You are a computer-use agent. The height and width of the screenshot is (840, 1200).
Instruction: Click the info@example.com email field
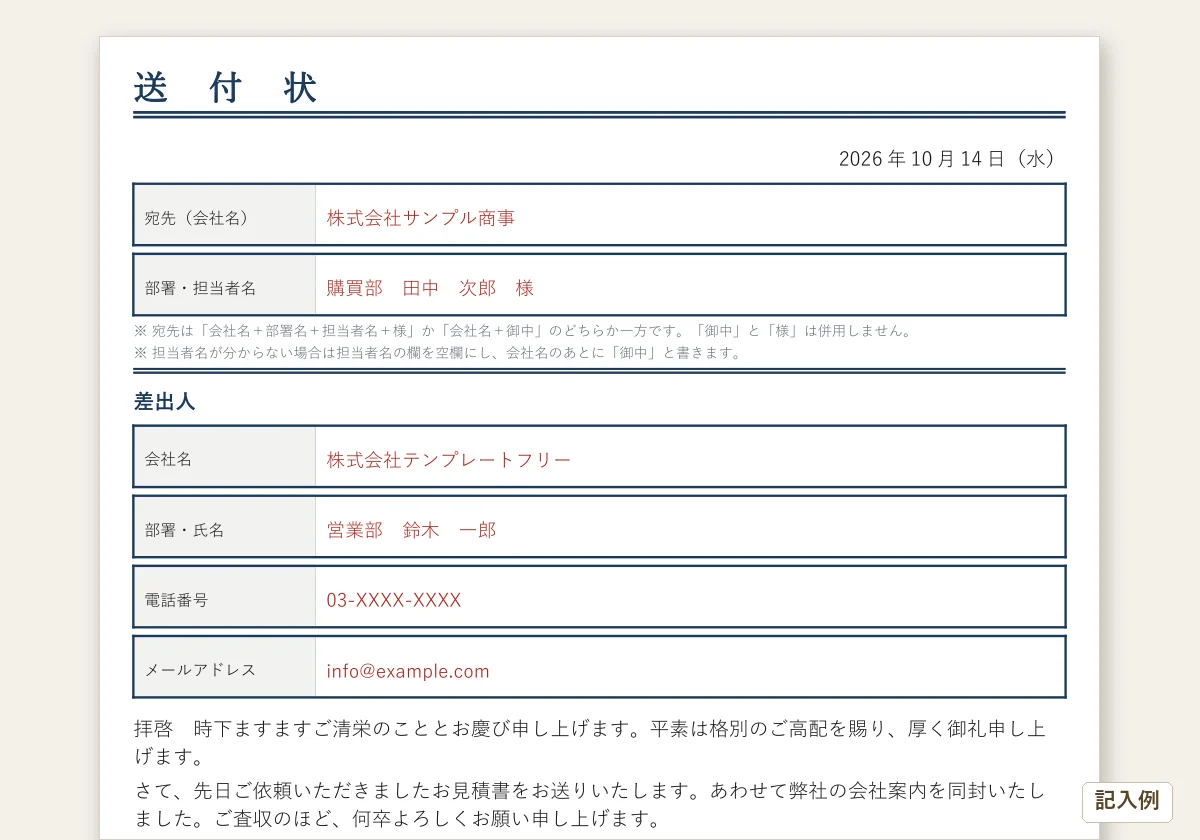[x=690, y=666]
